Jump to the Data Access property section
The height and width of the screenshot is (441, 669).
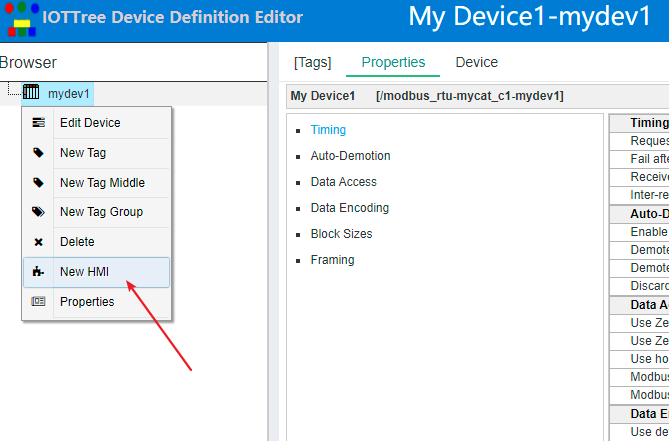point(343,182)
